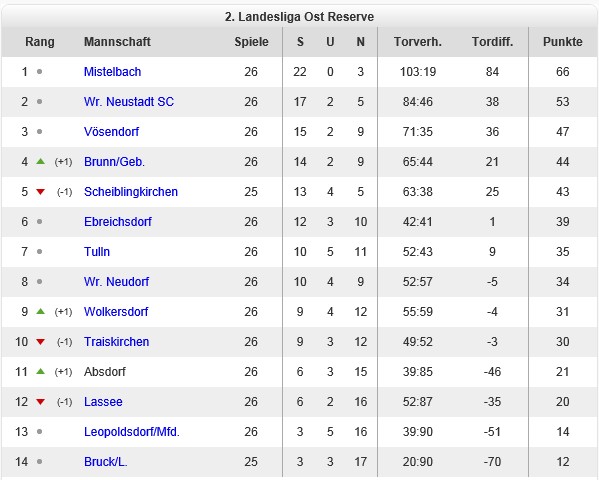Click the Punkte column header

(563, 42)
